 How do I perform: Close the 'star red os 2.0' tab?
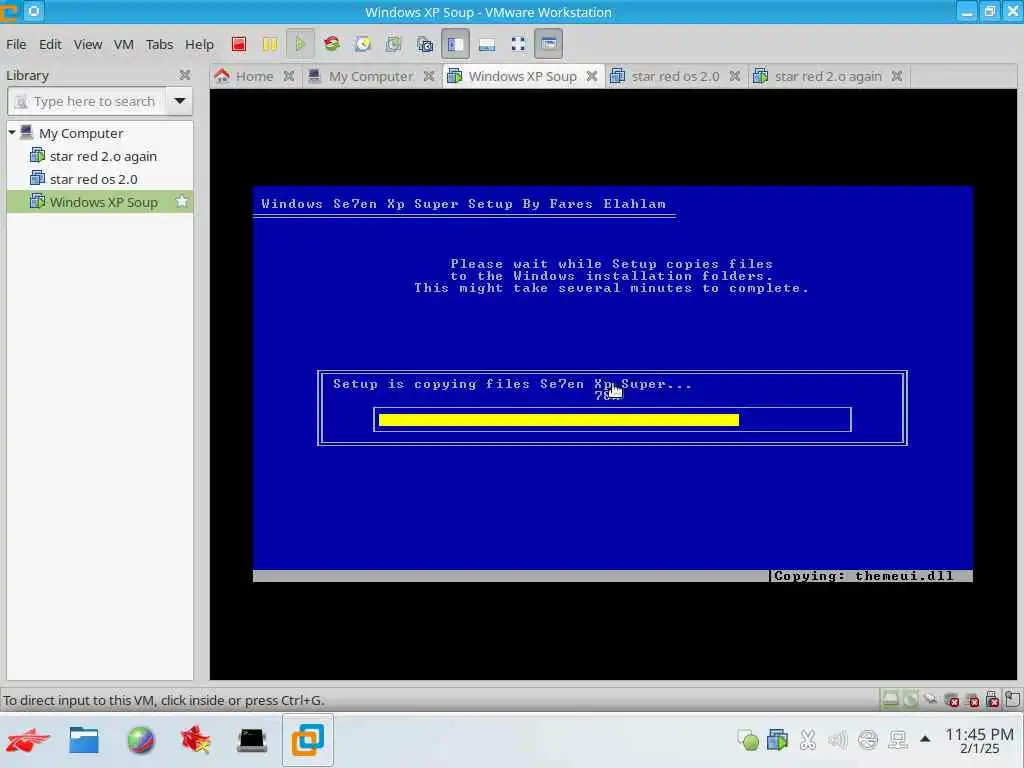point(735,76)
